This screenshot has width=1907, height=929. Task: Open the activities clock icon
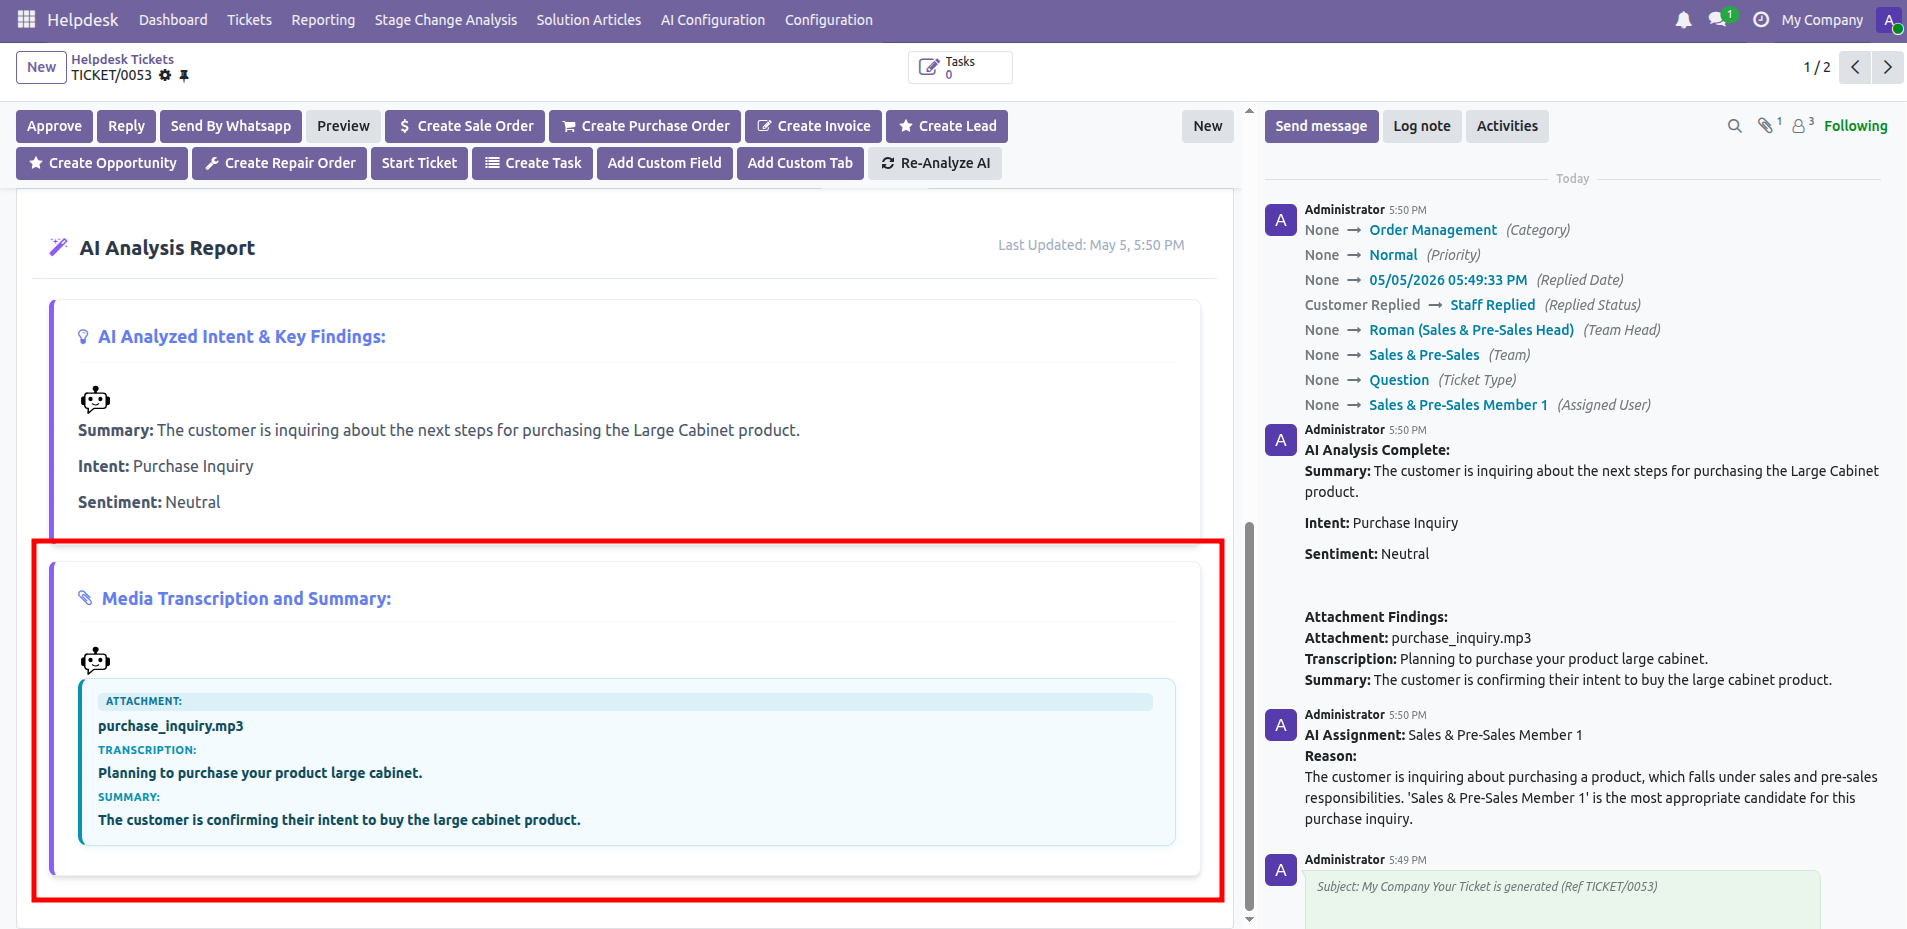(1761, 20)
